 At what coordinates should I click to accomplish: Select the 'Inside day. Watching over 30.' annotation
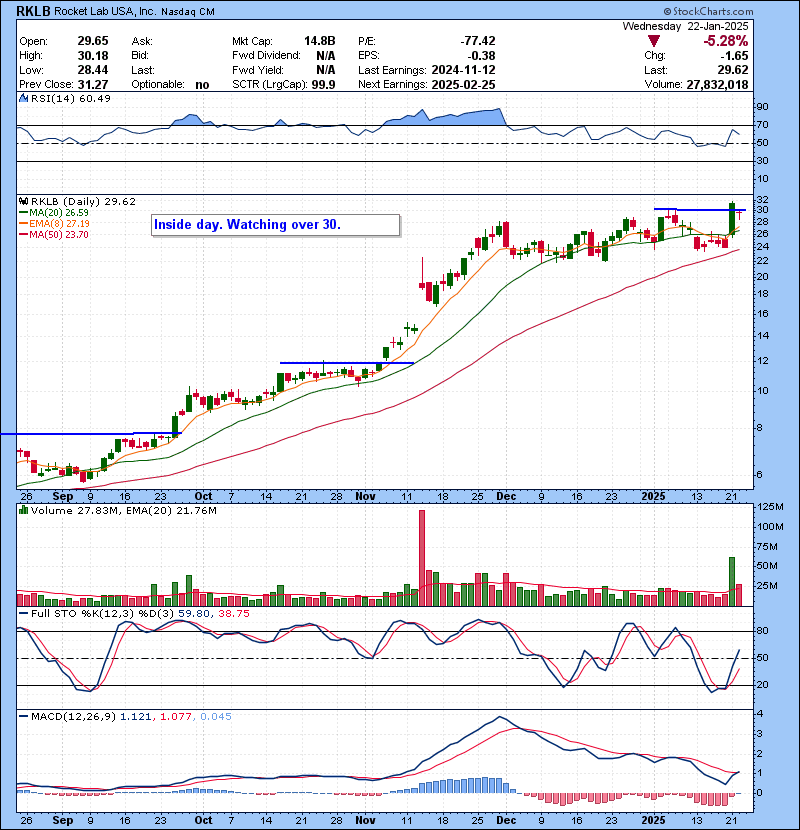pos(274,225)
